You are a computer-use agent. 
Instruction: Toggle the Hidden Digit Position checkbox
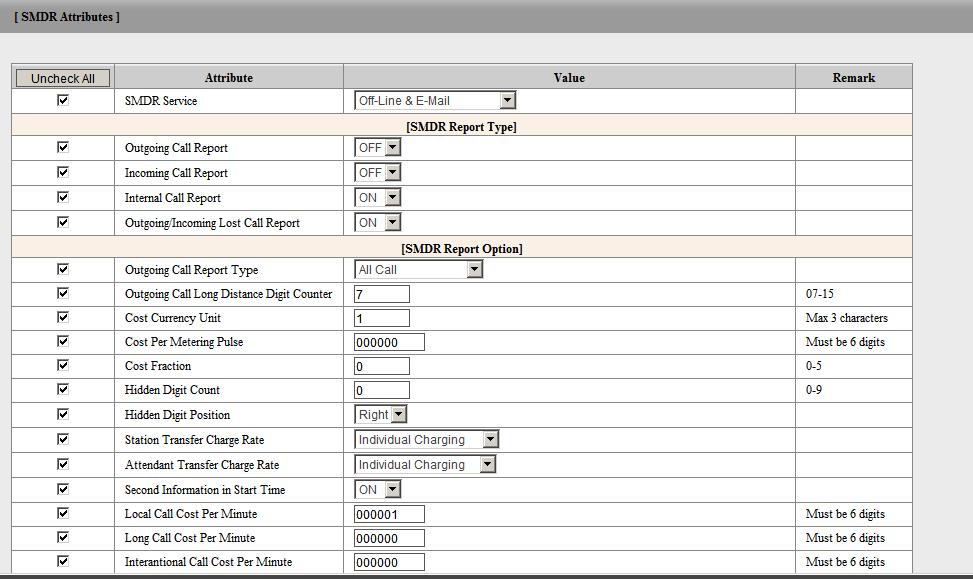point(63,414)
